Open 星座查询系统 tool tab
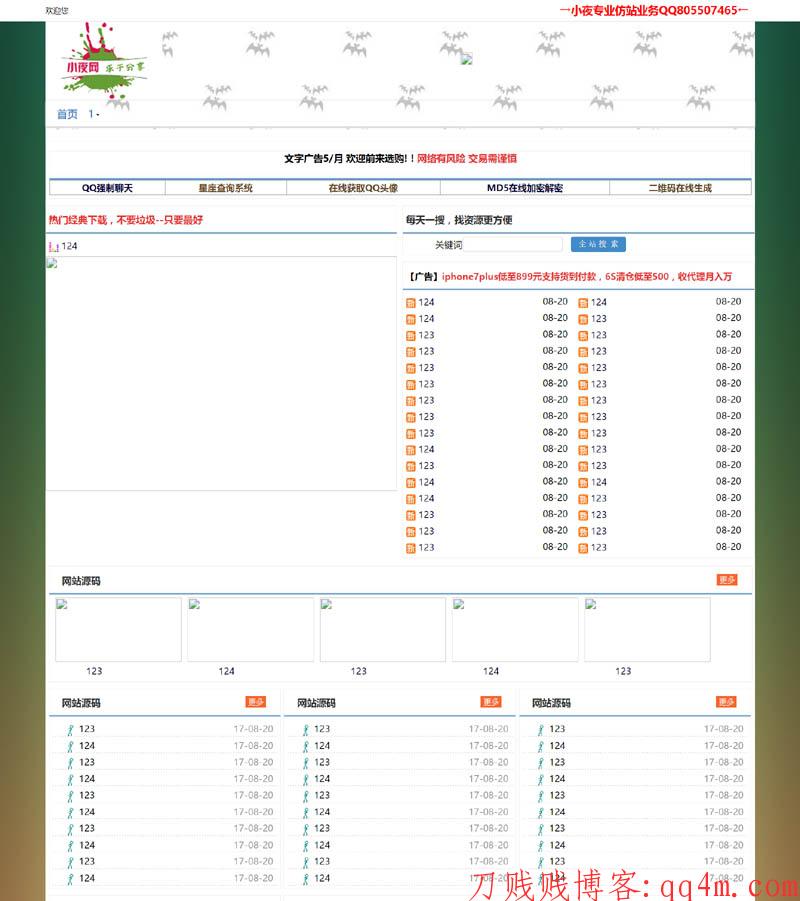 (x=225, y=188)
